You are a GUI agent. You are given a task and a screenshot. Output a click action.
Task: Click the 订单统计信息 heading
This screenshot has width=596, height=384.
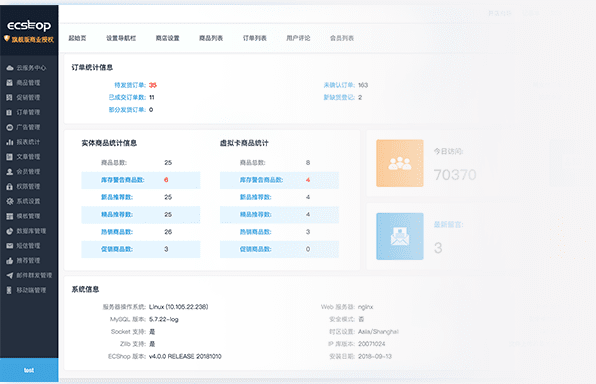92,67
